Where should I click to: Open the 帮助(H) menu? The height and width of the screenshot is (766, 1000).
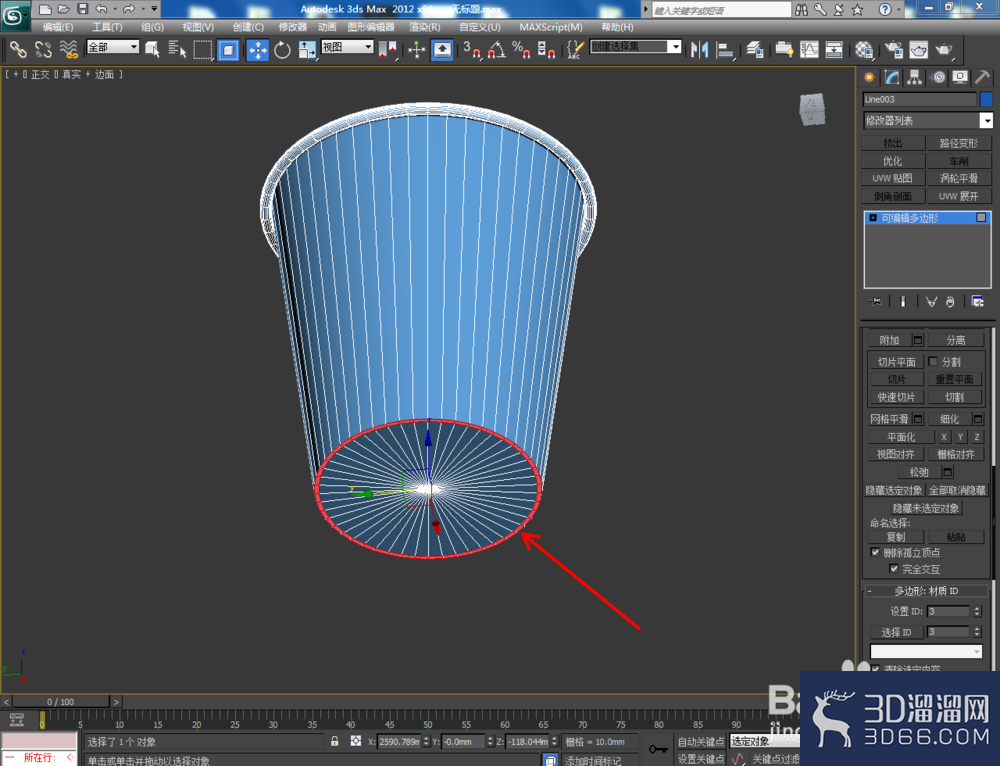617,27
